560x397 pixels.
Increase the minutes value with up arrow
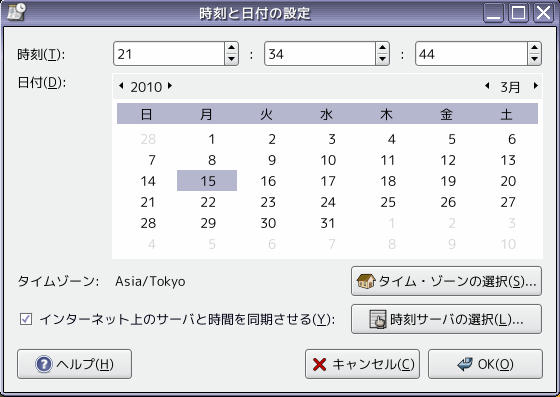(x=382, y=48)
